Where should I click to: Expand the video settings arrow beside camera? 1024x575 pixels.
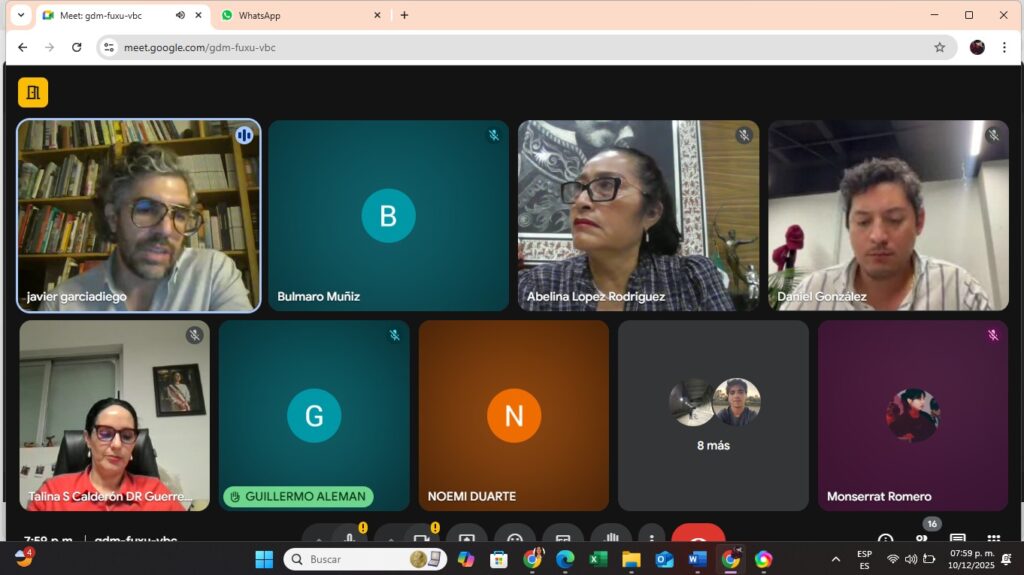pyautogui.click(x=391, y=538)
